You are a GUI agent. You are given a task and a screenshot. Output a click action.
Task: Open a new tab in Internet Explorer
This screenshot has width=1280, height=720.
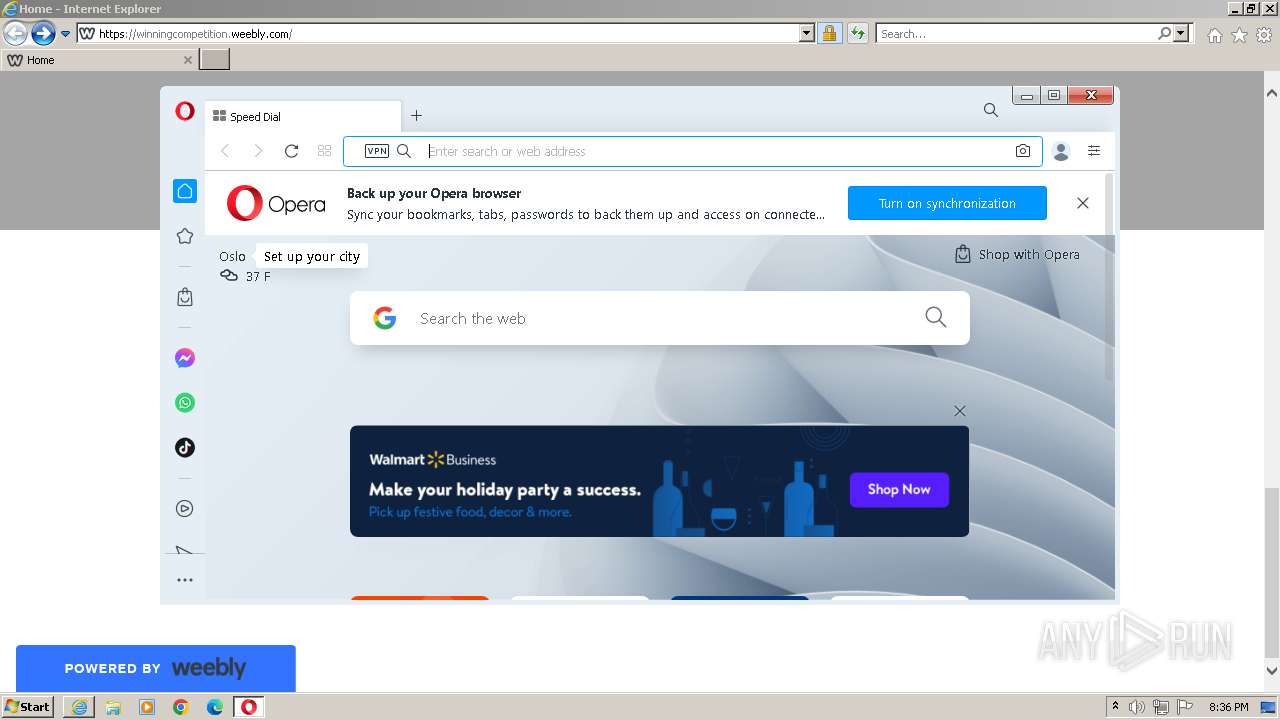pyautogui.click(x=214, y=60)
